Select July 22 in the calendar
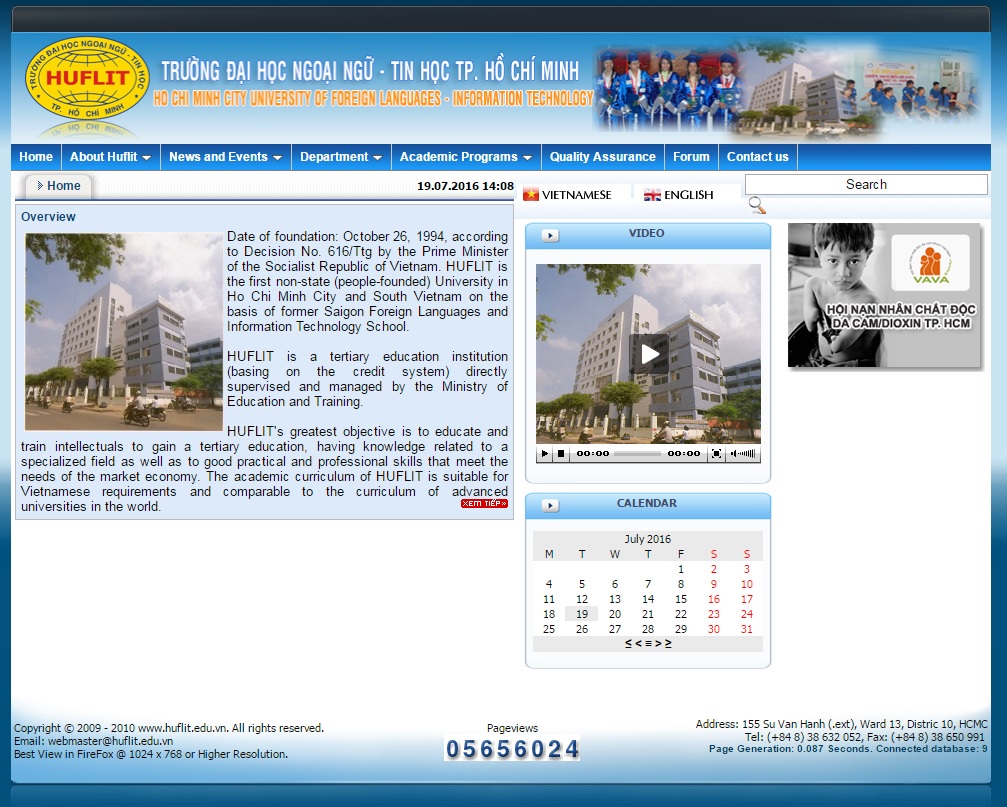The width and height of the screenshot is (1007, 807). tap(681, 614)
